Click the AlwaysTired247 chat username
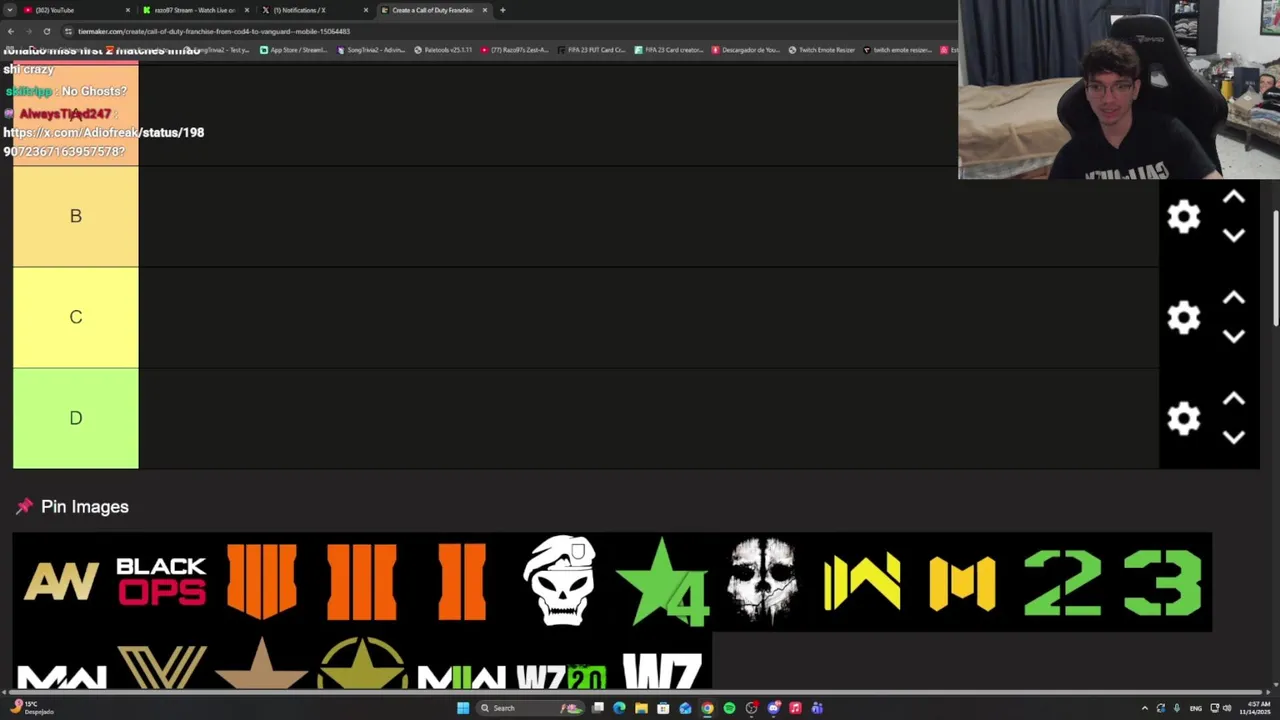 pos(65,114)
